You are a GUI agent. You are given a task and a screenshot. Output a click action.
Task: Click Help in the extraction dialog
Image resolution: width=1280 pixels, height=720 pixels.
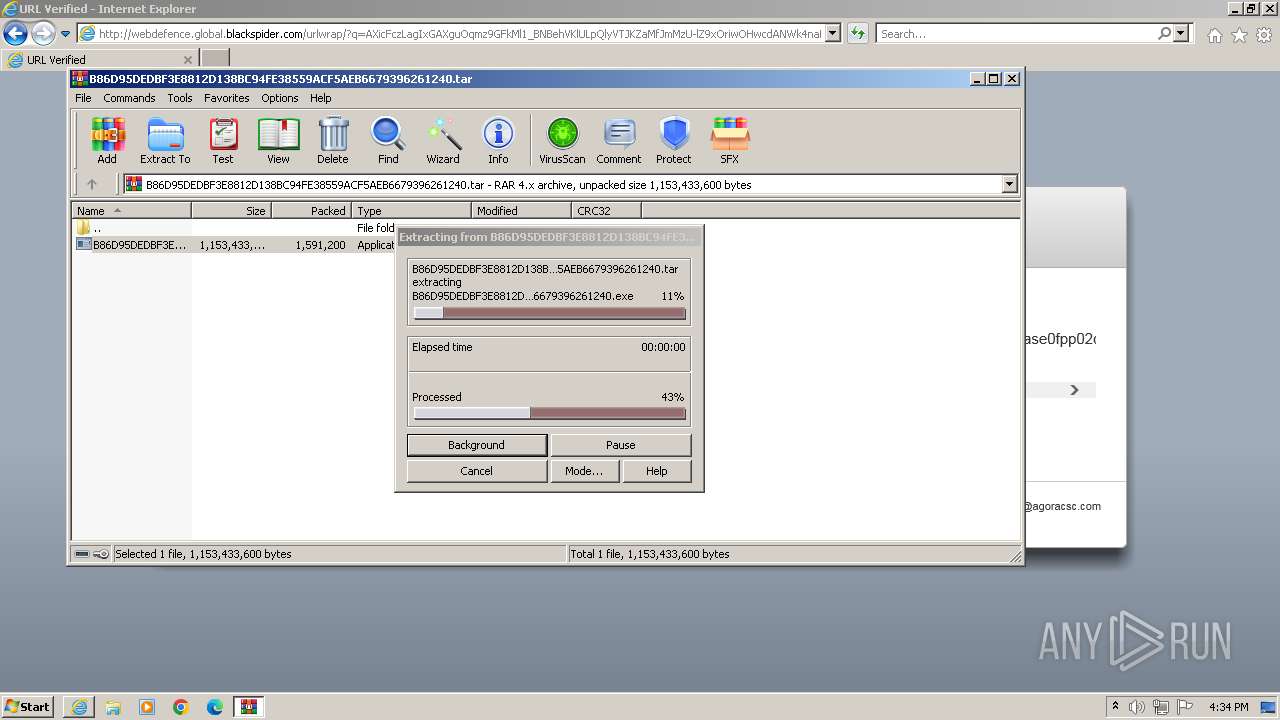click(x=656, y=471)
